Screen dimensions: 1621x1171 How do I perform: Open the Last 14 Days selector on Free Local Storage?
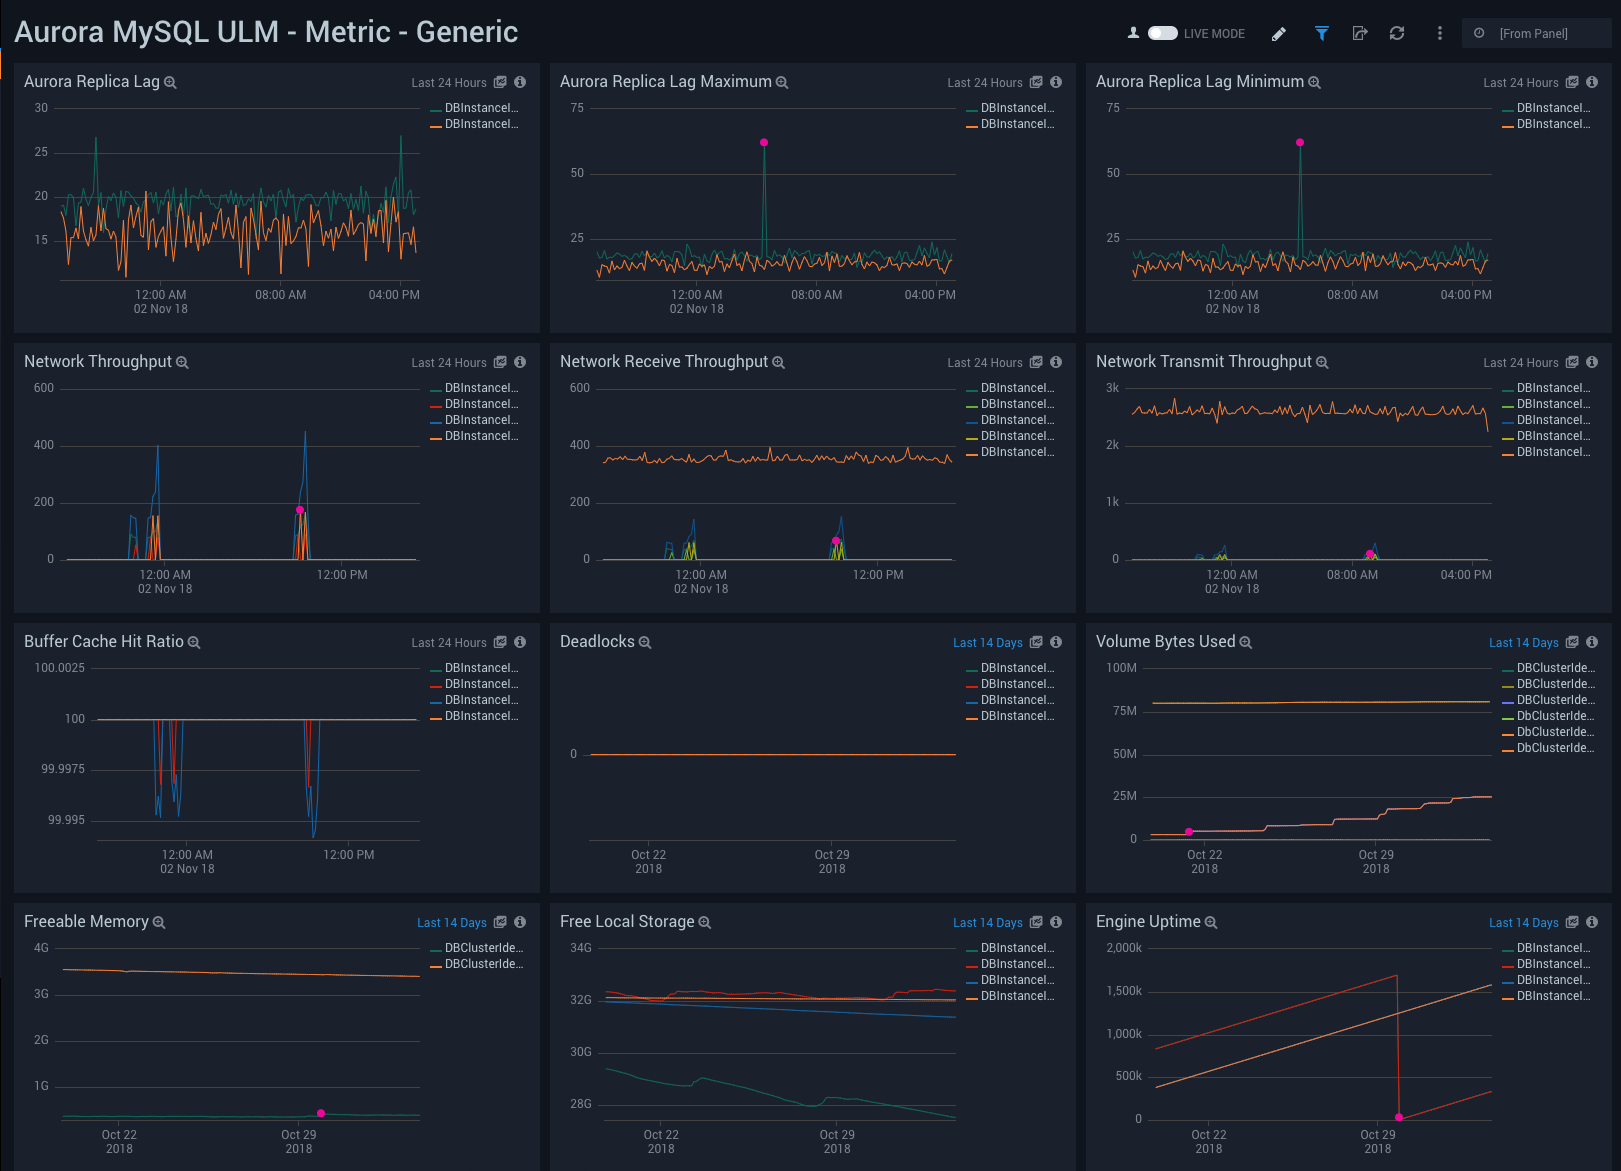point(990,922)
